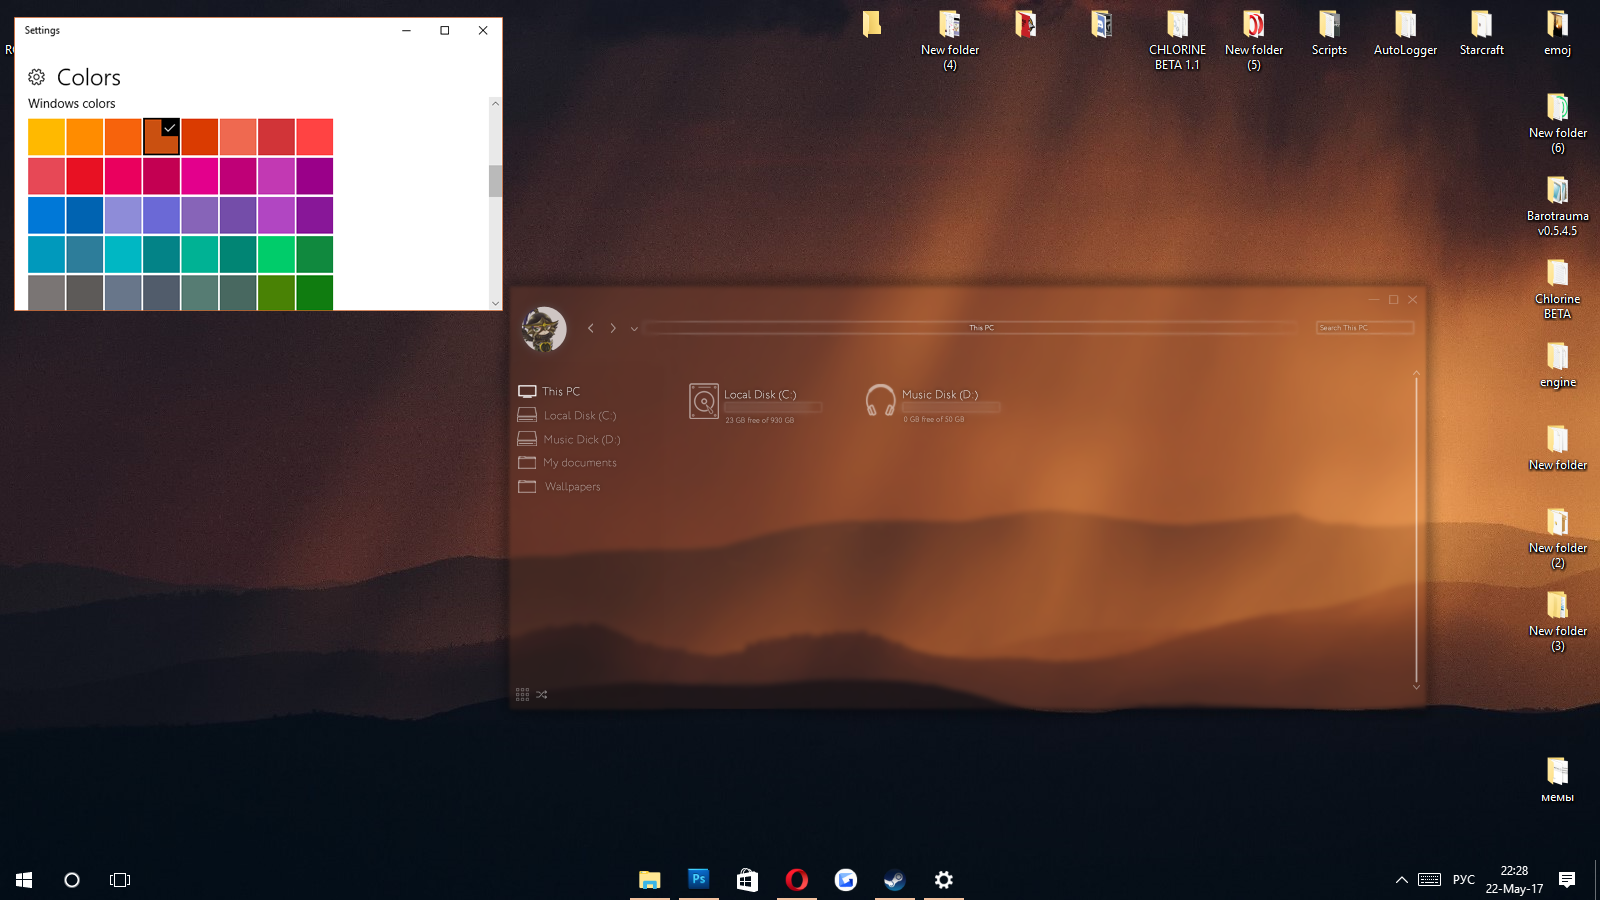Switch the input language indicator РУС

point(1464,880)
